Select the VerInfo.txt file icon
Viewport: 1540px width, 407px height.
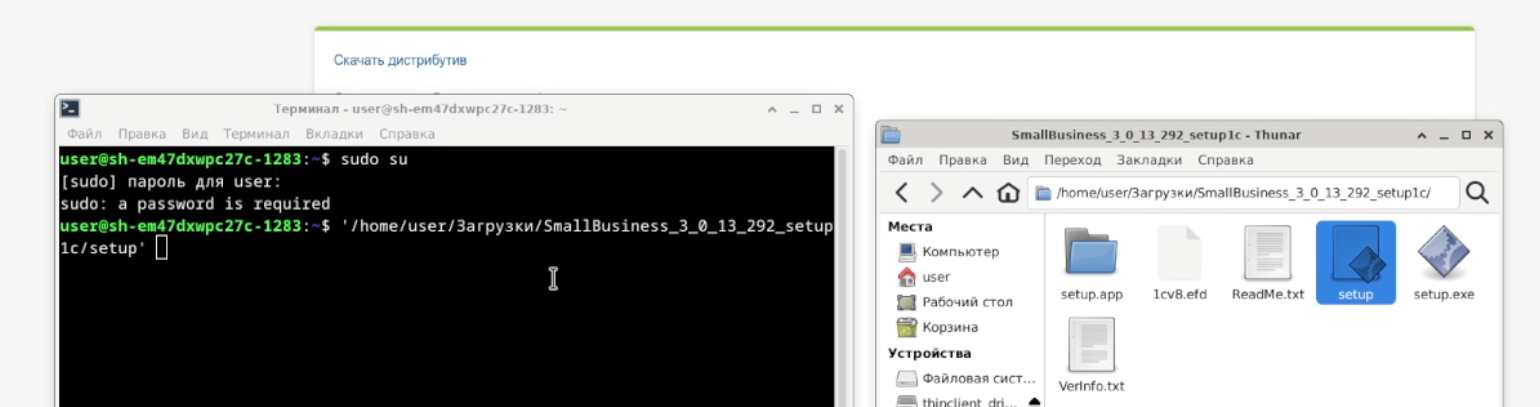[1092, 345]
